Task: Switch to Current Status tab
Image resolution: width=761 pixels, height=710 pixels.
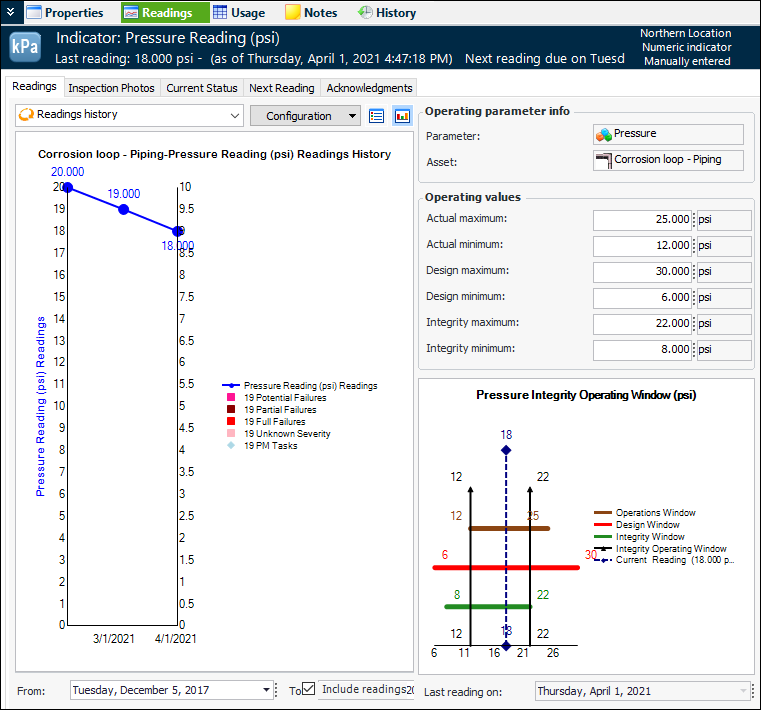Action: [201, 88]
